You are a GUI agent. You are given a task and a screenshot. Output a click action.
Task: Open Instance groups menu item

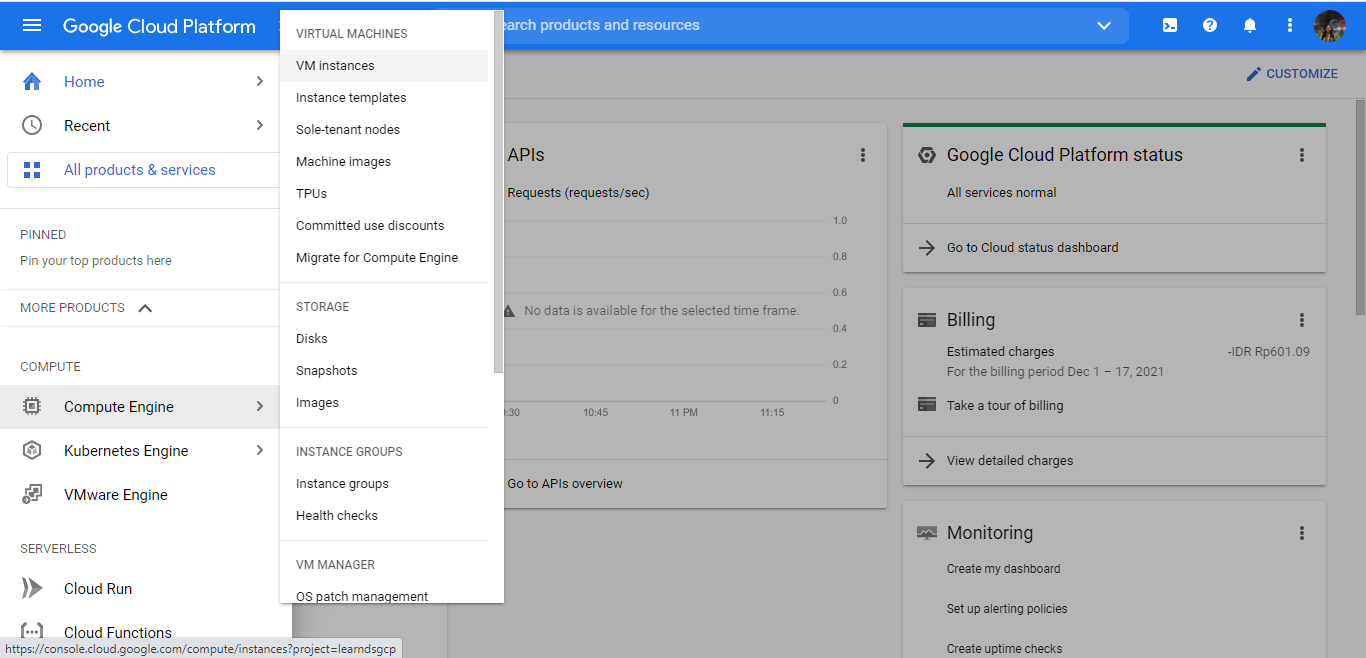pyautogui.click(x=384, y=484)
